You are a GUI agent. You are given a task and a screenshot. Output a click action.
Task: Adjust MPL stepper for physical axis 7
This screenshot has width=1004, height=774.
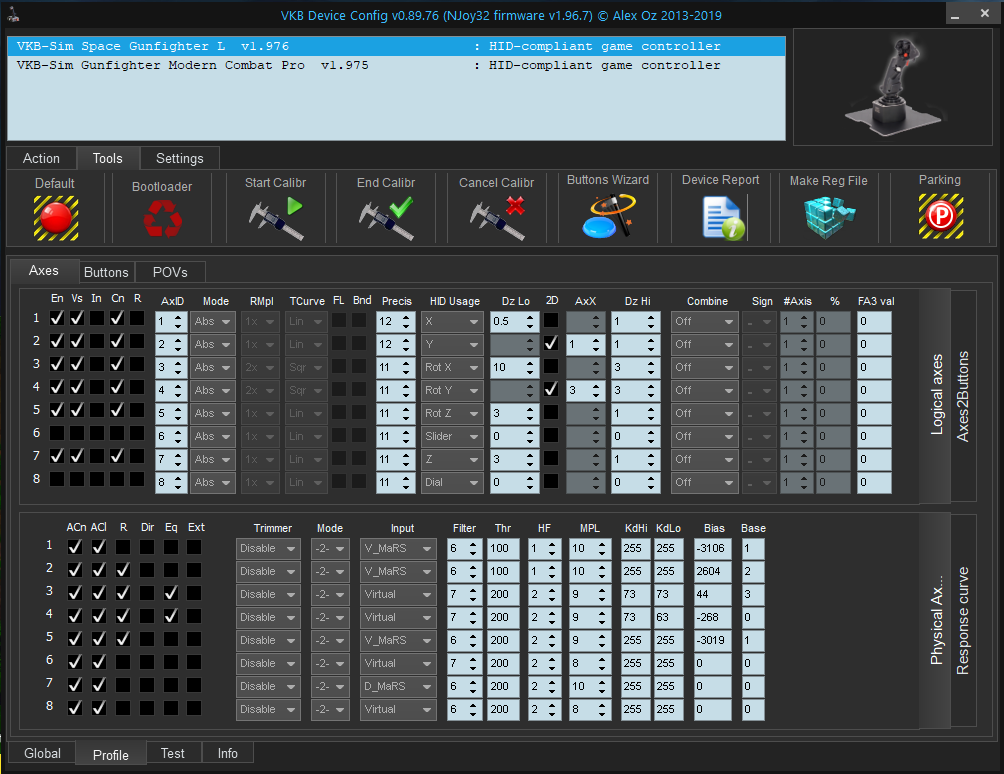[x=602, y=687]
